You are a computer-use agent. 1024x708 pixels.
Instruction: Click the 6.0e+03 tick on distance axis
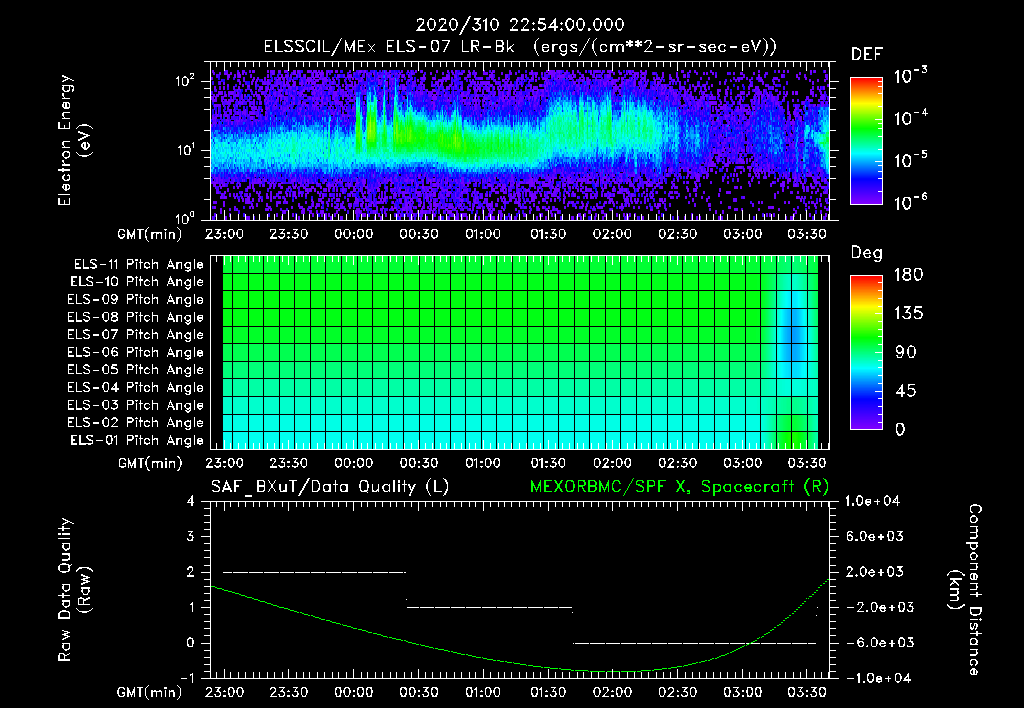[875, 536]
